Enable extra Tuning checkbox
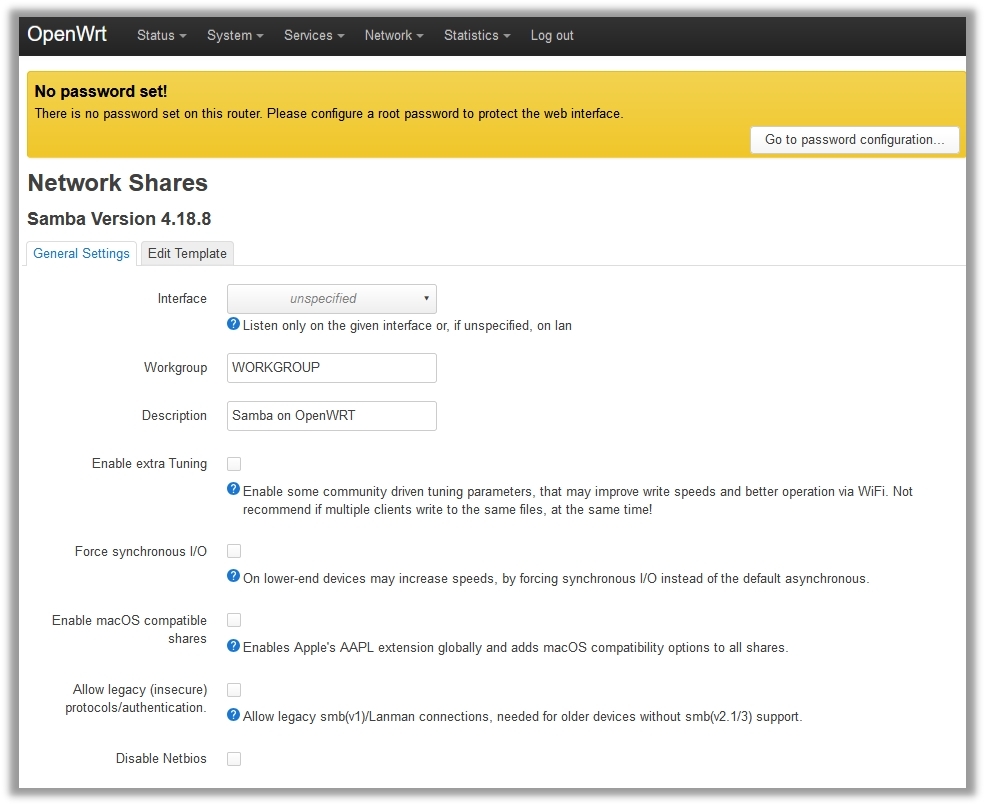Viewport: 986px width, 806px height. tap(234, 464)
